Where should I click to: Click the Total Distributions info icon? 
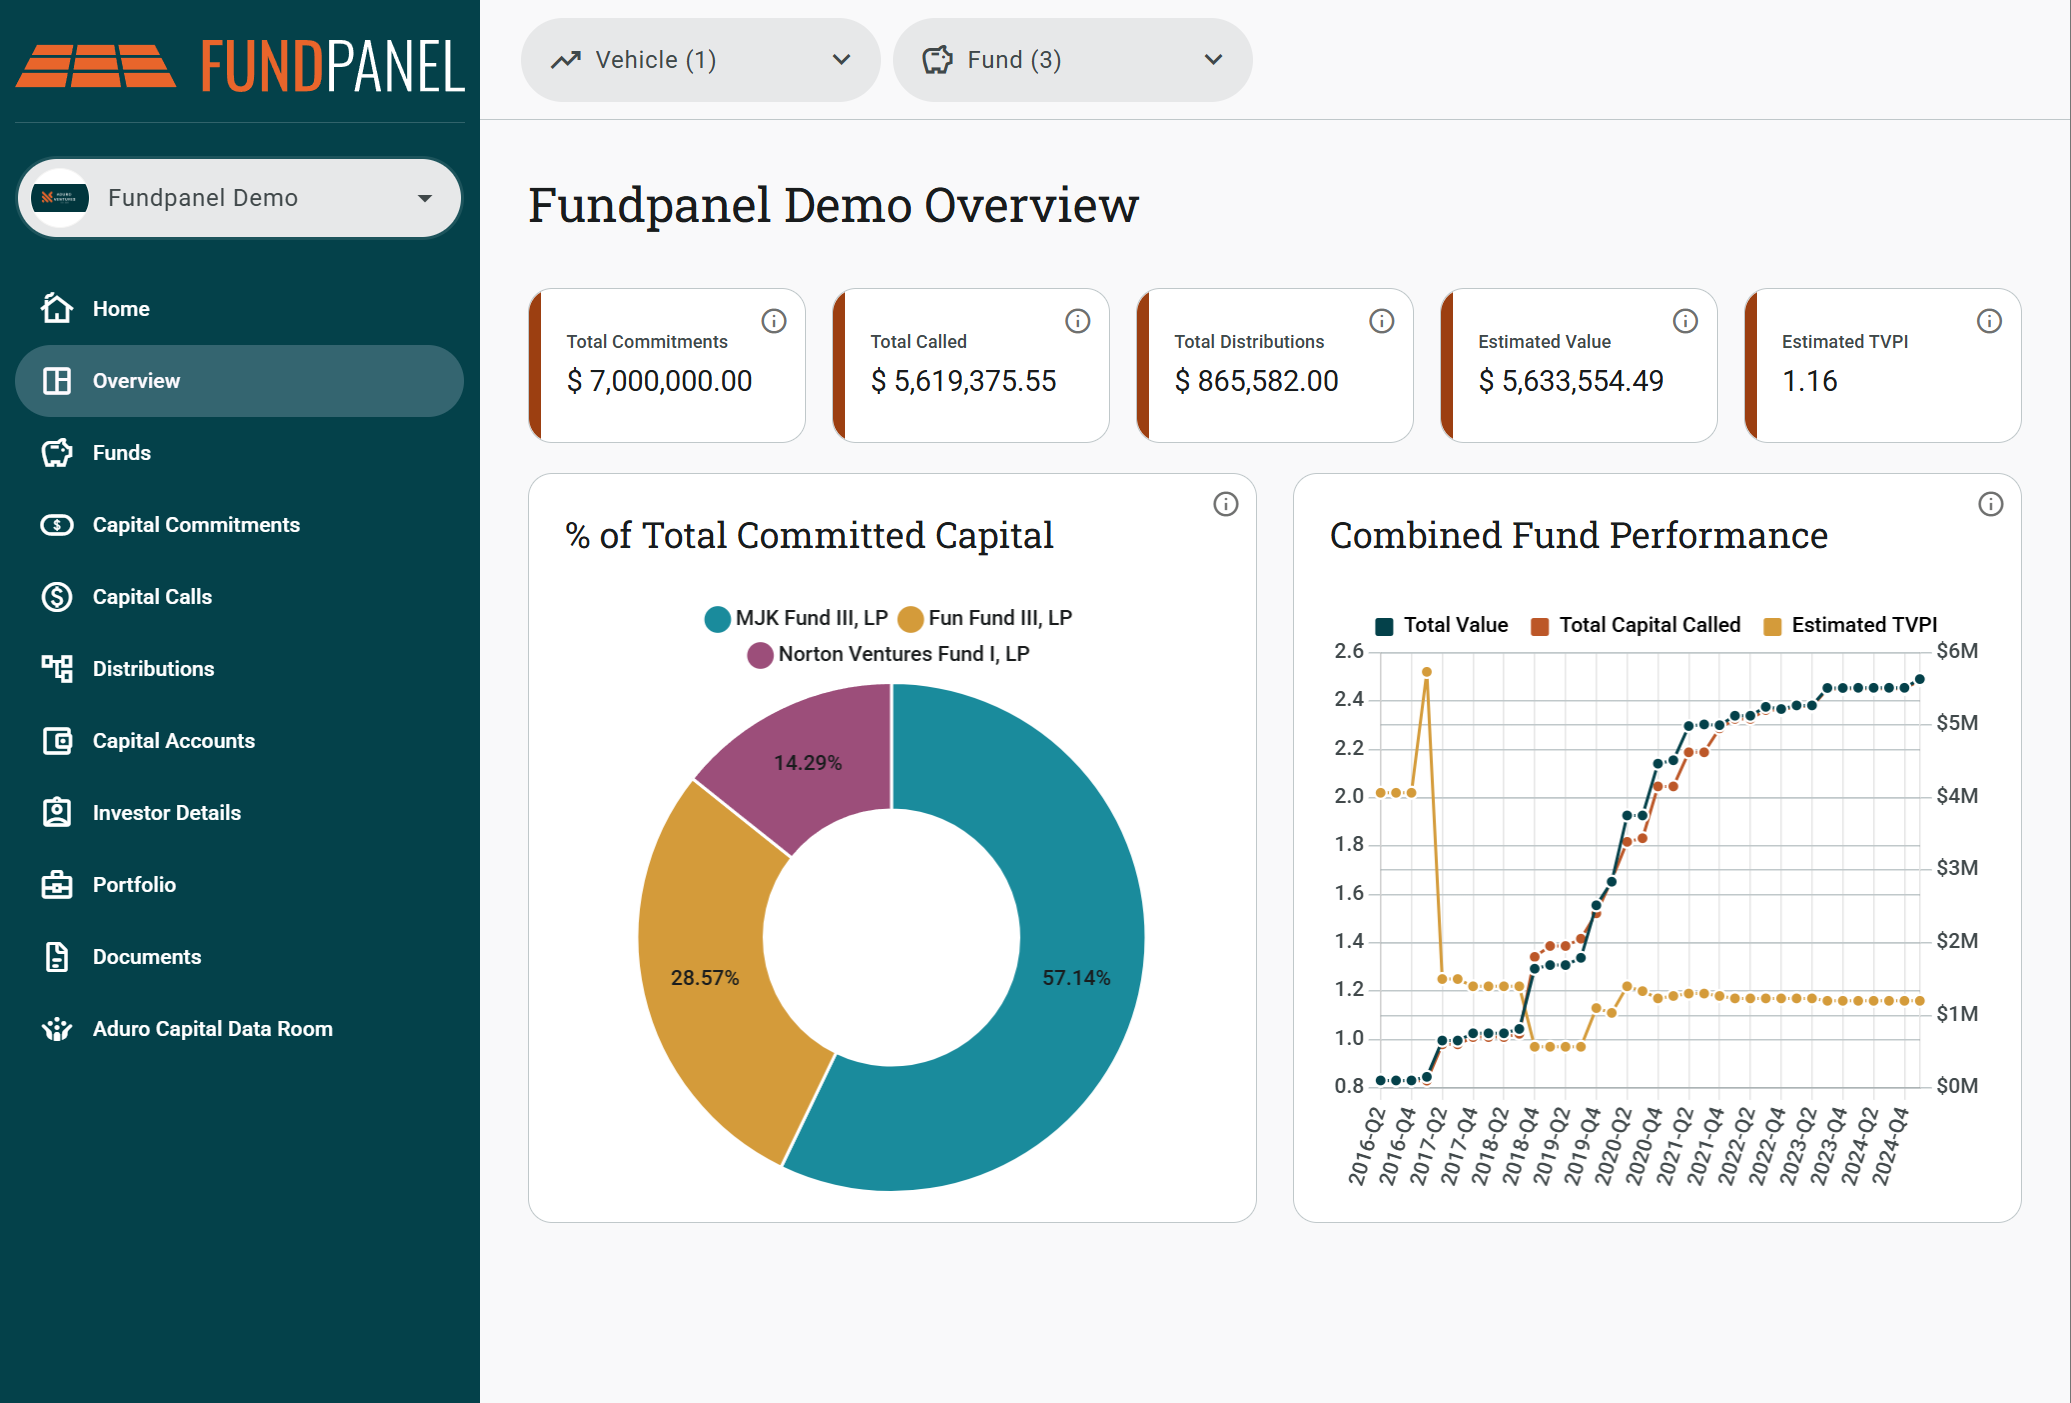point(1382,321)
